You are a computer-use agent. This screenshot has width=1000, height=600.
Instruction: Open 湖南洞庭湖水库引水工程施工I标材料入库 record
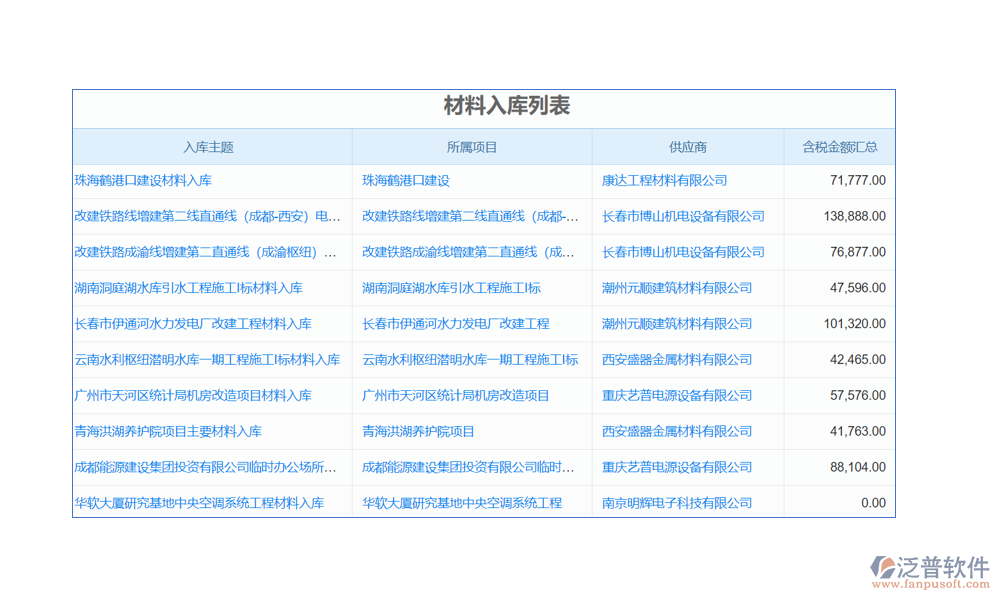(x=188, y=288)
